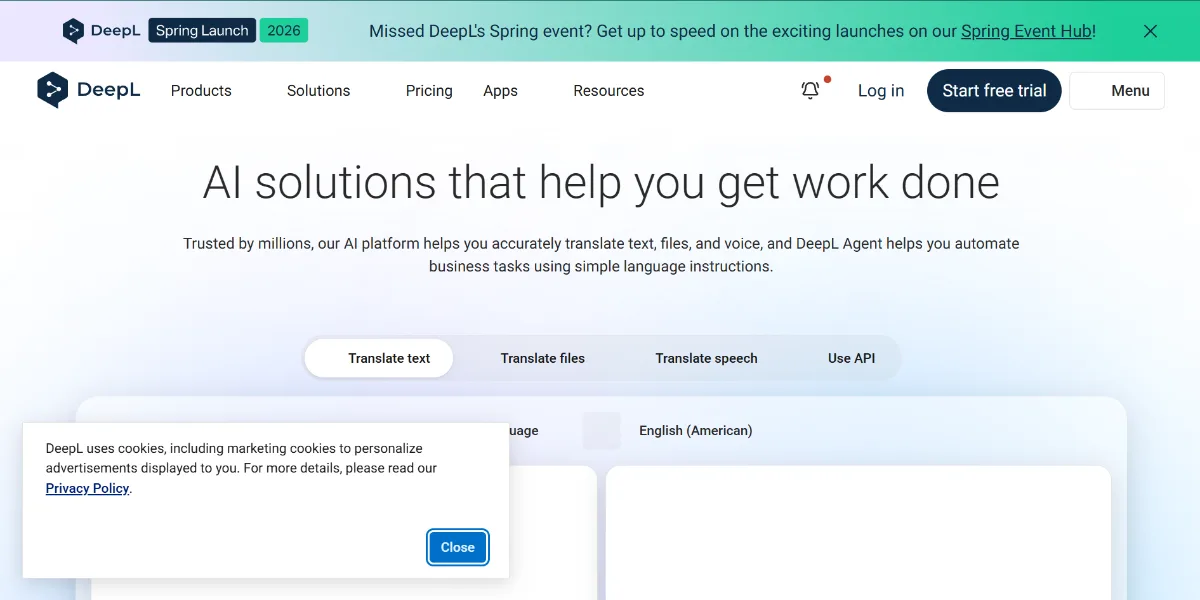Open the Menu button
Image resolution: width=1200 pixels, height=600 pixels.
1117,91
